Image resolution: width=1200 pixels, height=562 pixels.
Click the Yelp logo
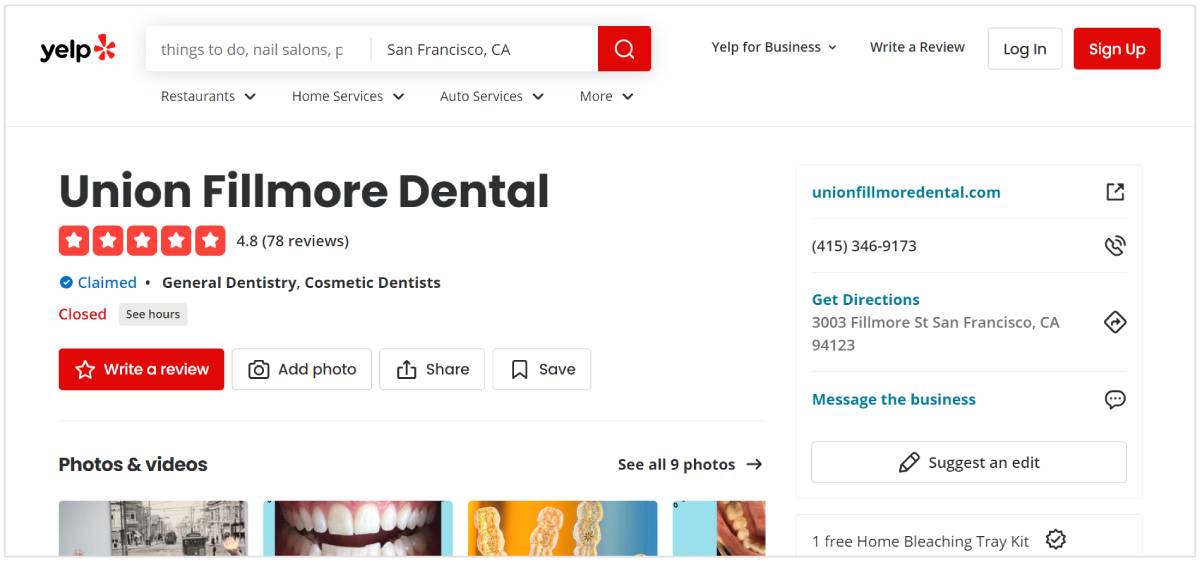[78, 49]
